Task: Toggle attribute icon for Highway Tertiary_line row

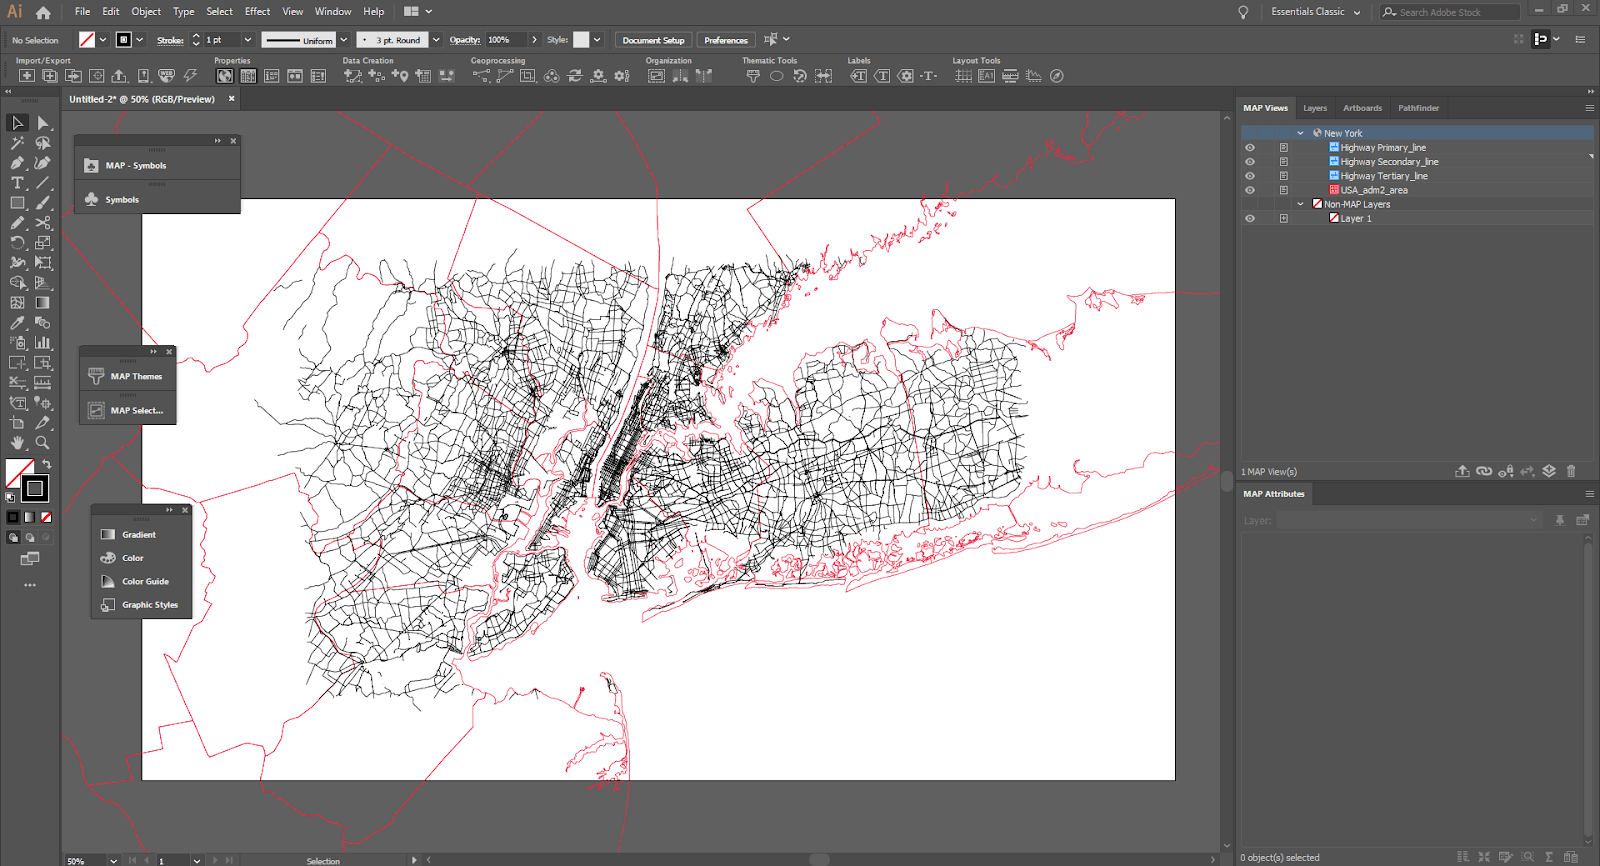Action: tap(1284, 176)
